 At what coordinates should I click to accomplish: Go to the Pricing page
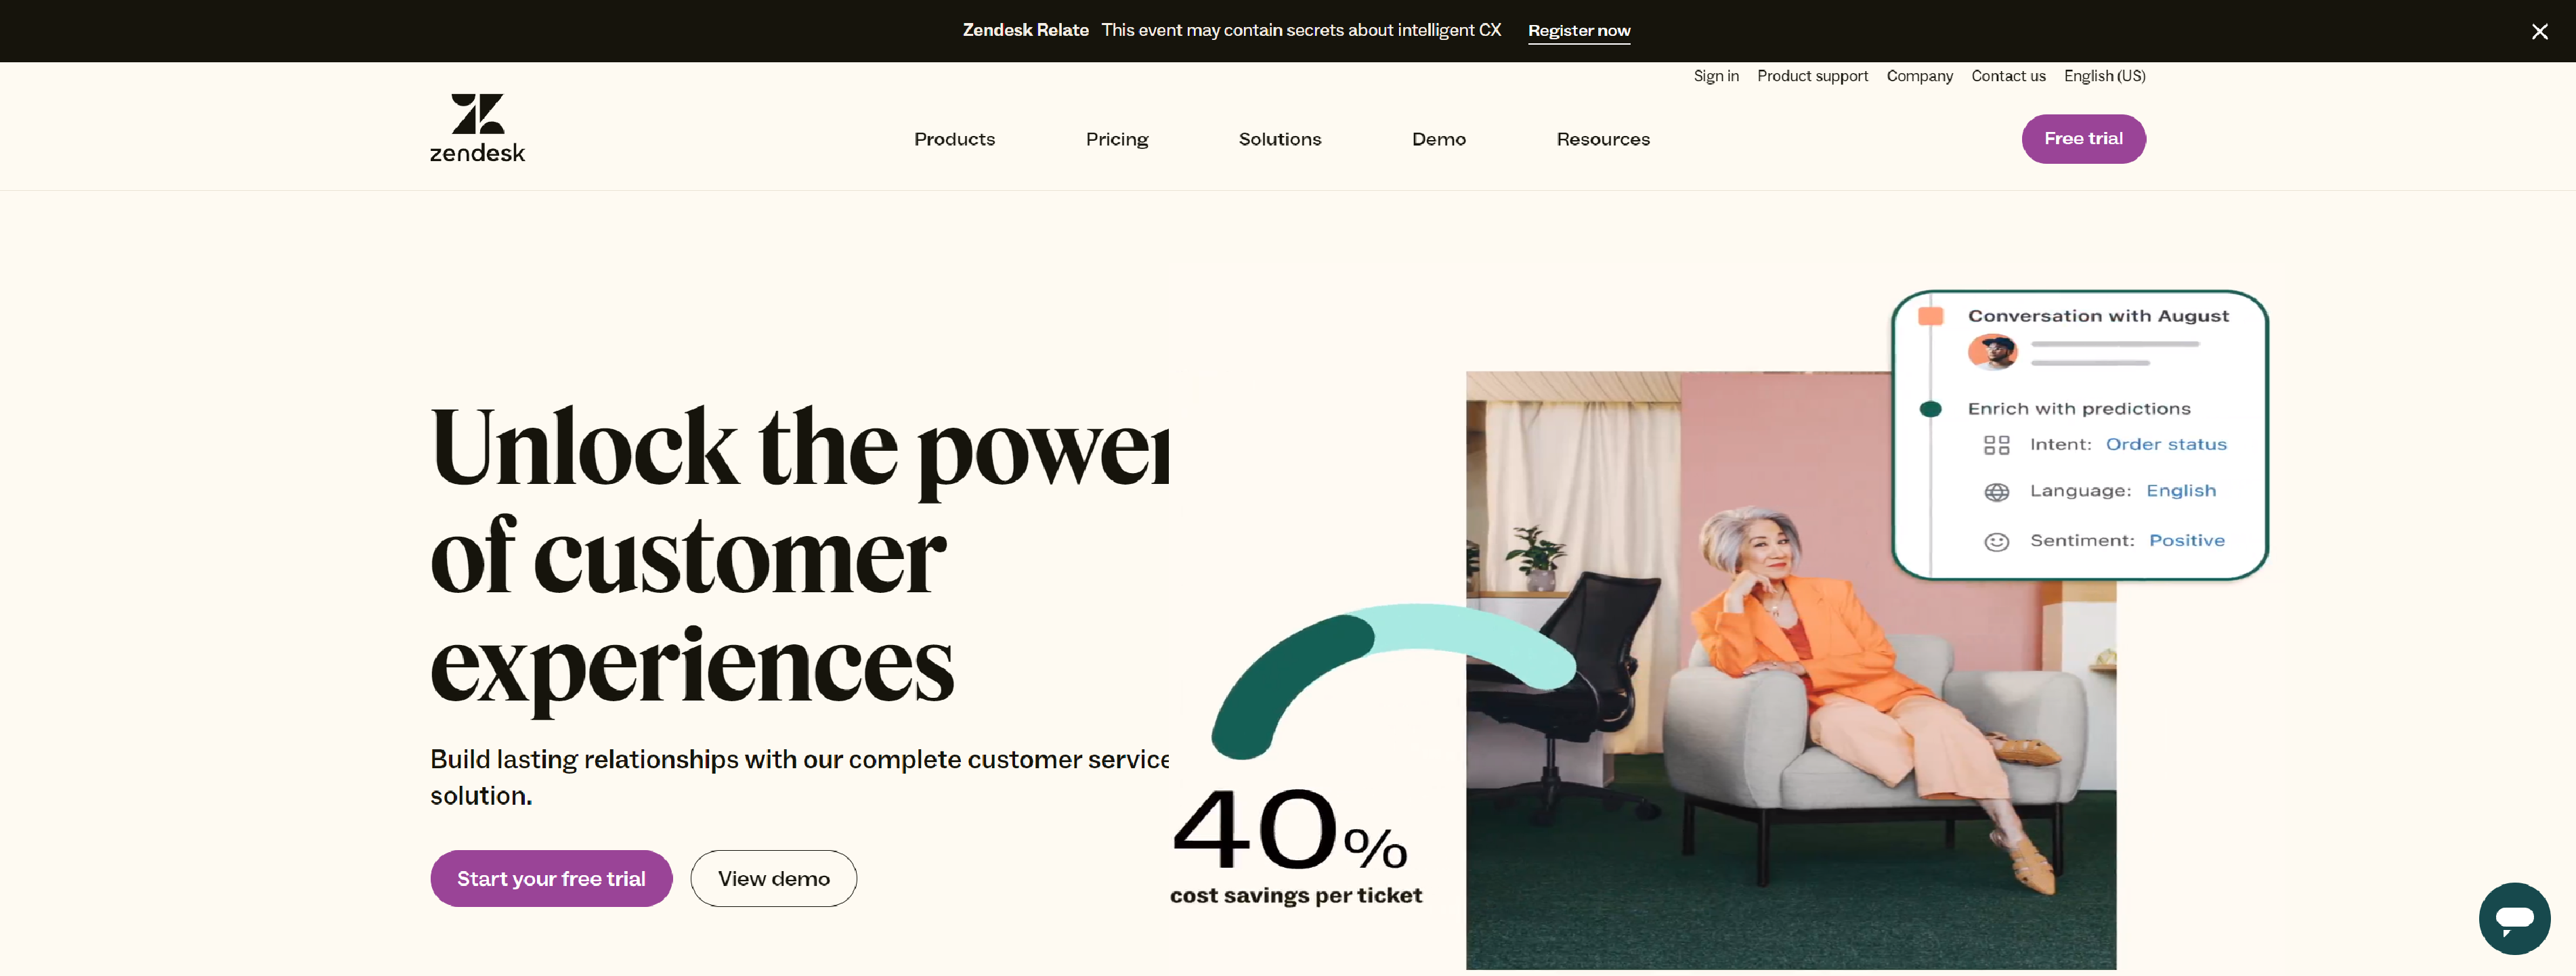point(1116,139)
